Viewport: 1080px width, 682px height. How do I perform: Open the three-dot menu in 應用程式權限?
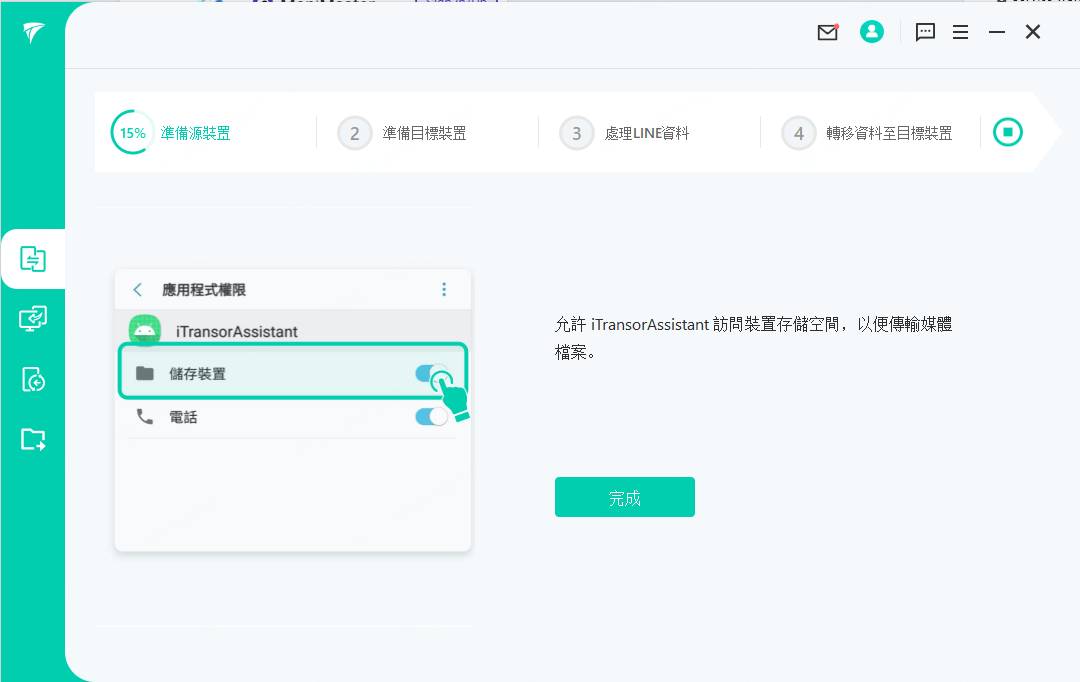point(444,289)
